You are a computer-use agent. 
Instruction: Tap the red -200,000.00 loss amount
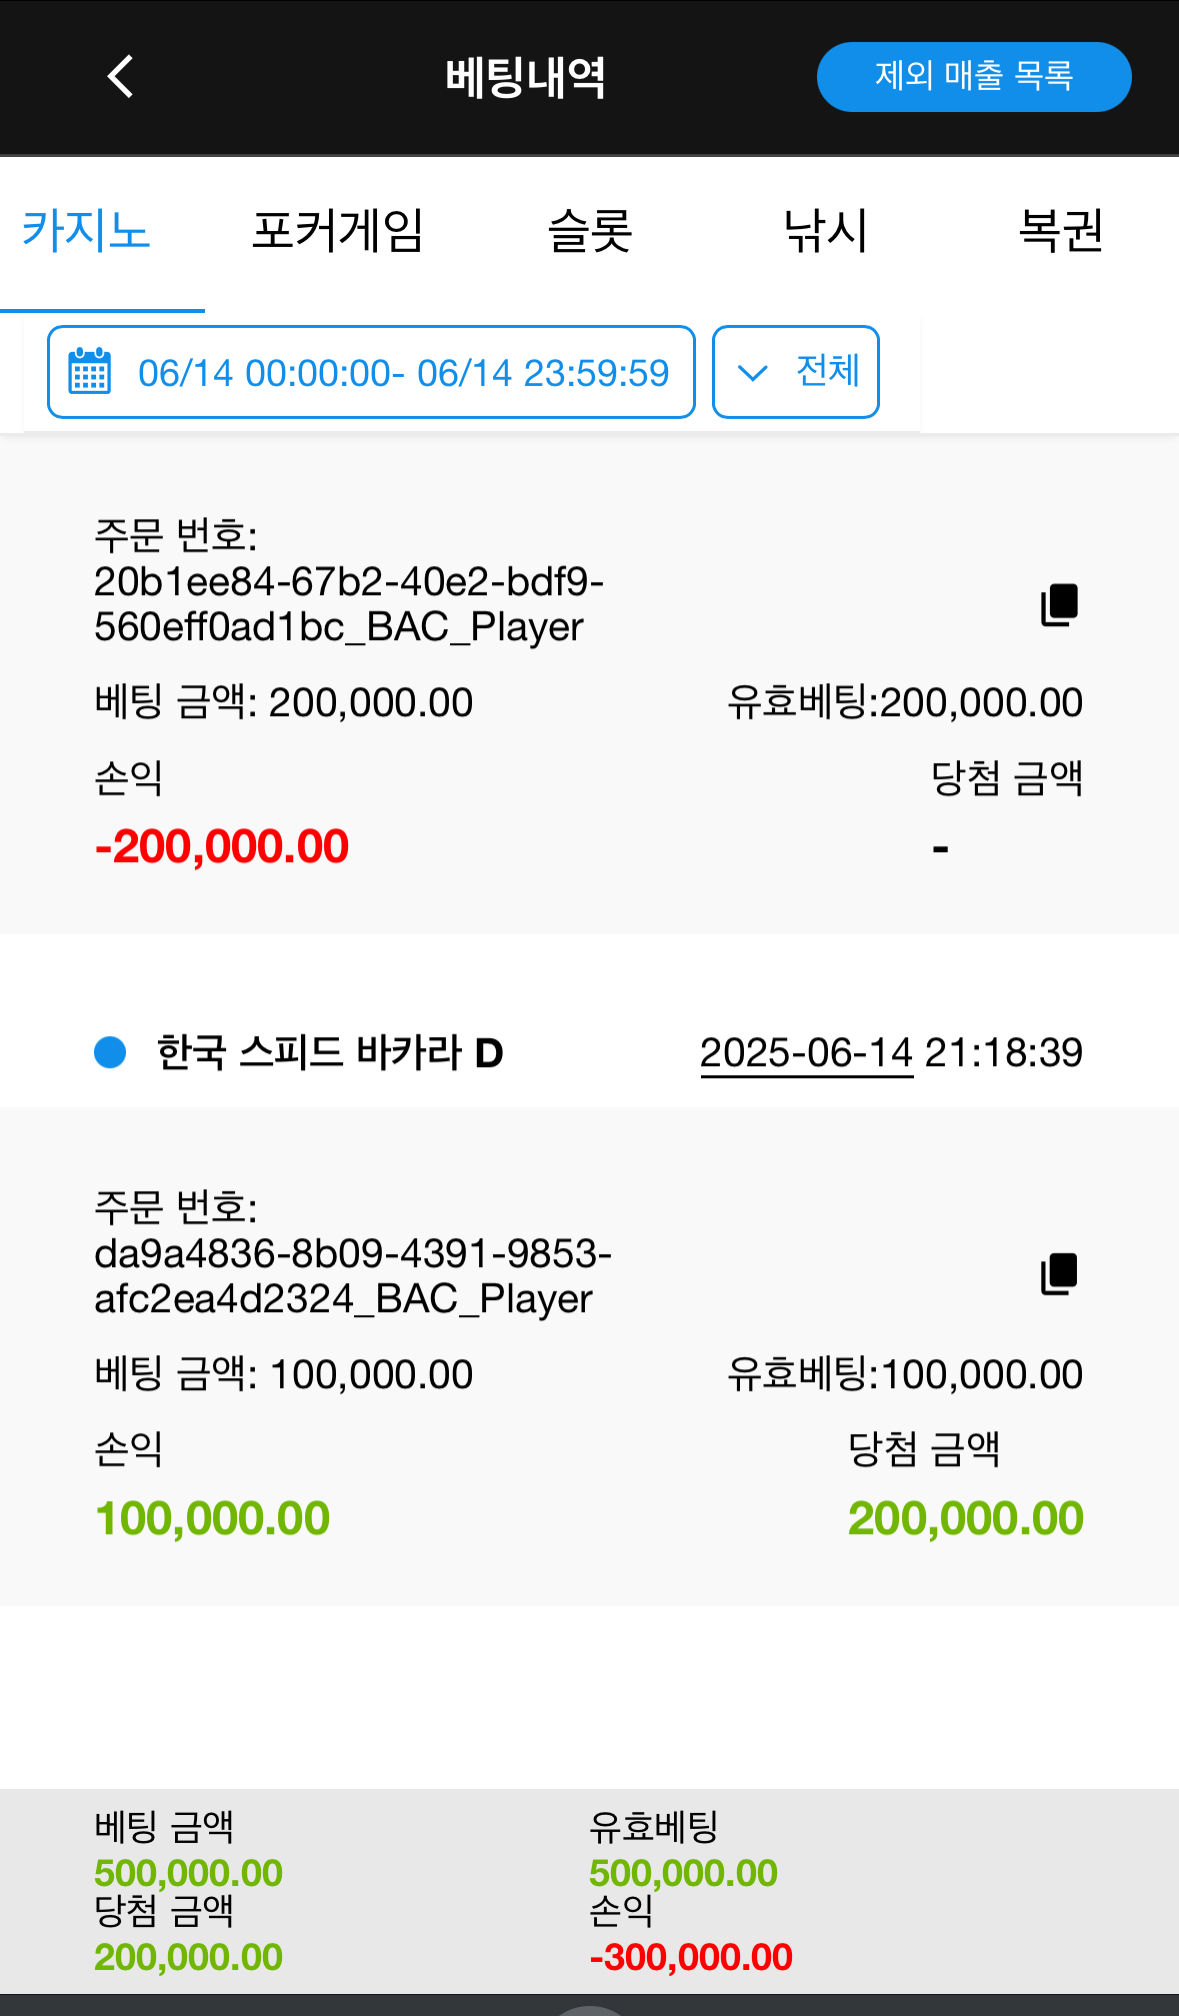pos(221,847)
